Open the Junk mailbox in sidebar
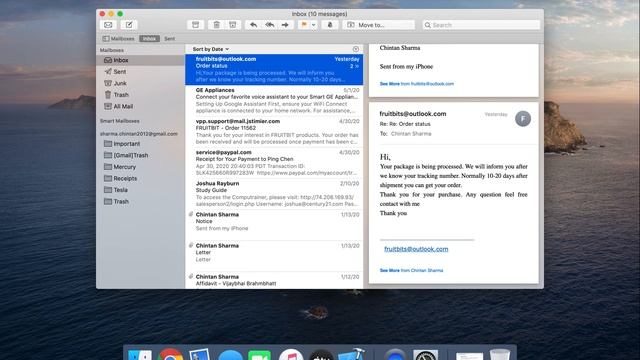 140,83
